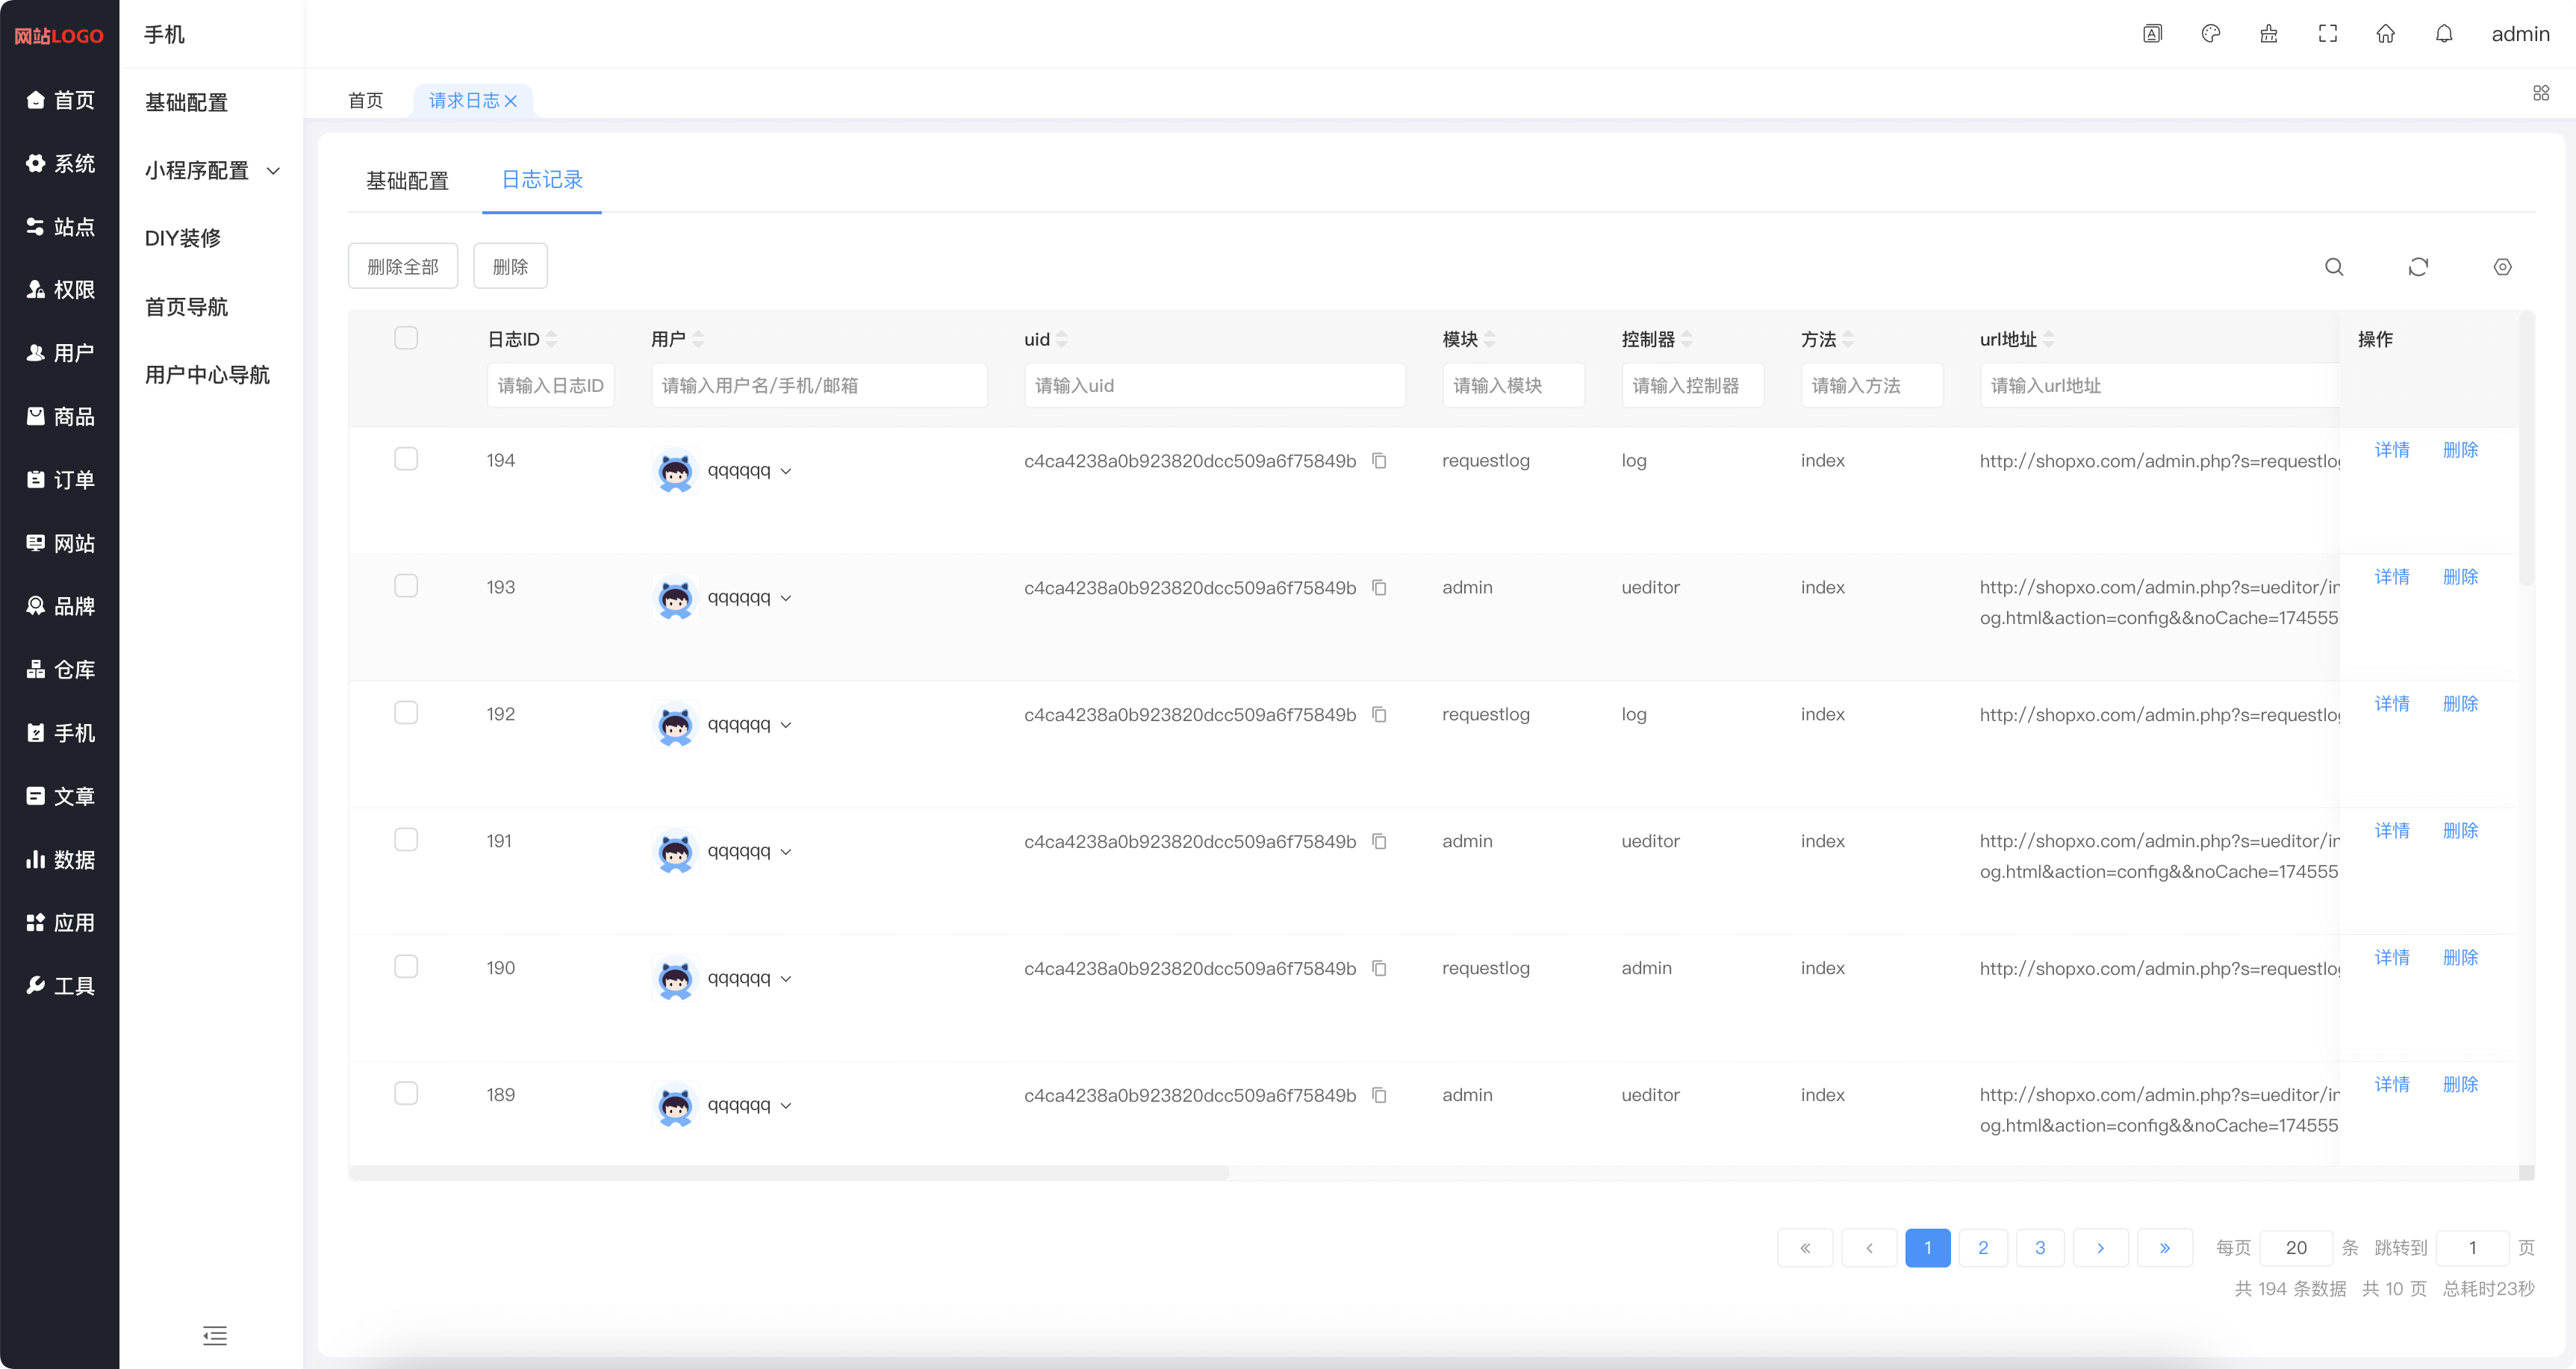2576x1369 pixels.
Task: Open the table search magnifier icon
Action: coord(2334,267)
